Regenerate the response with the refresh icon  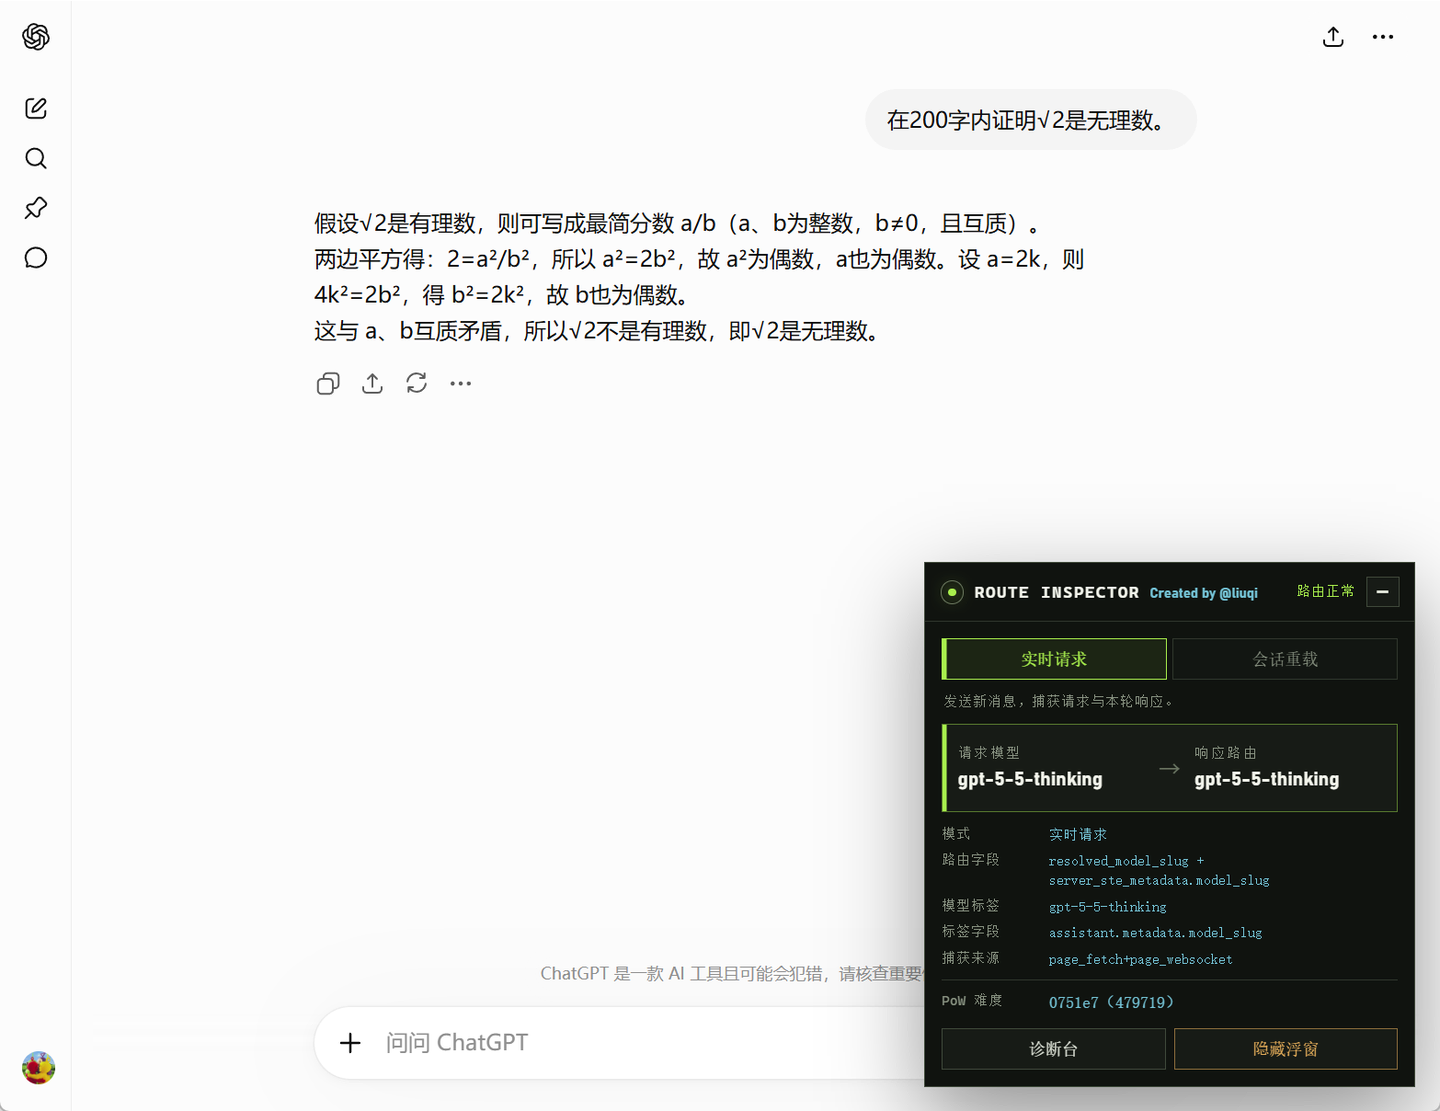tap(416, 383)
